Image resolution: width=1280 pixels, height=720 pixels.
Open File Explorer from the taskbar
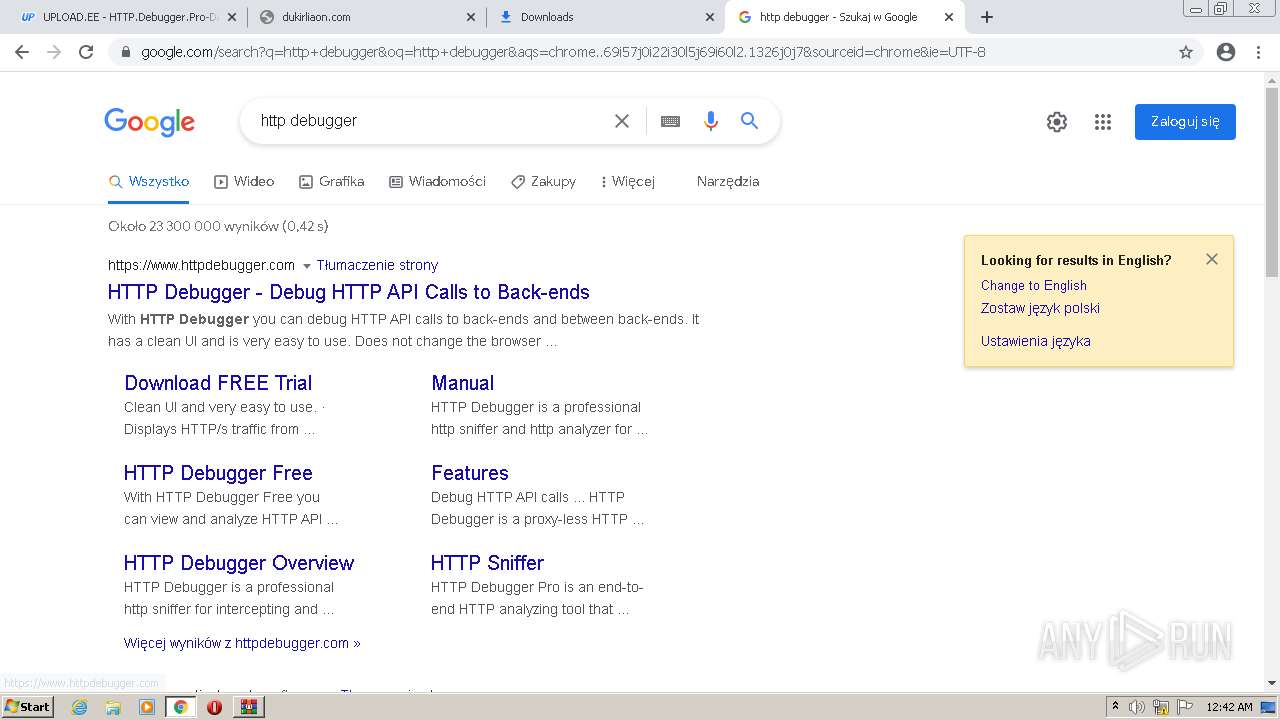pyautogui.click(x=113, y=707)
